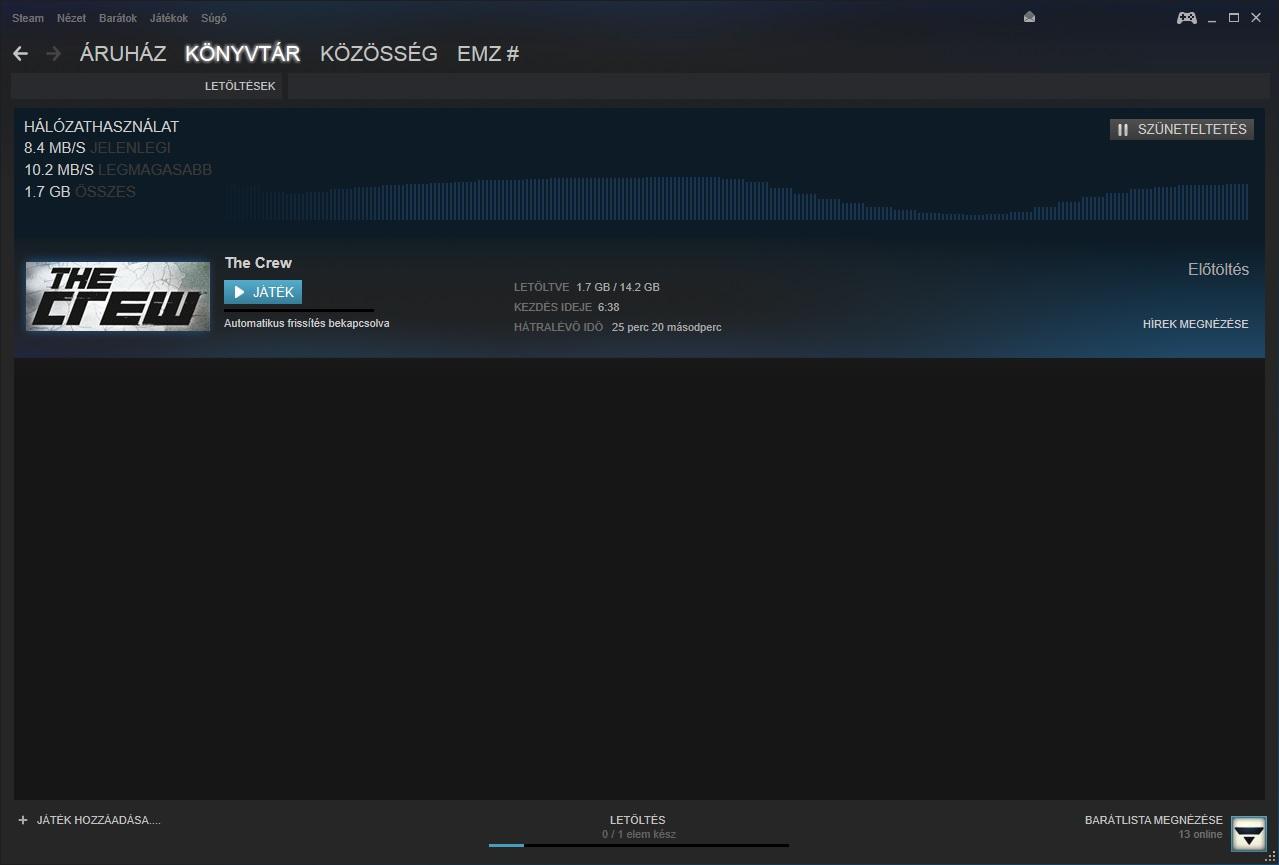Close the Steam window
The height and width of the screenshot is (865, 1279).
point(1256,17)
